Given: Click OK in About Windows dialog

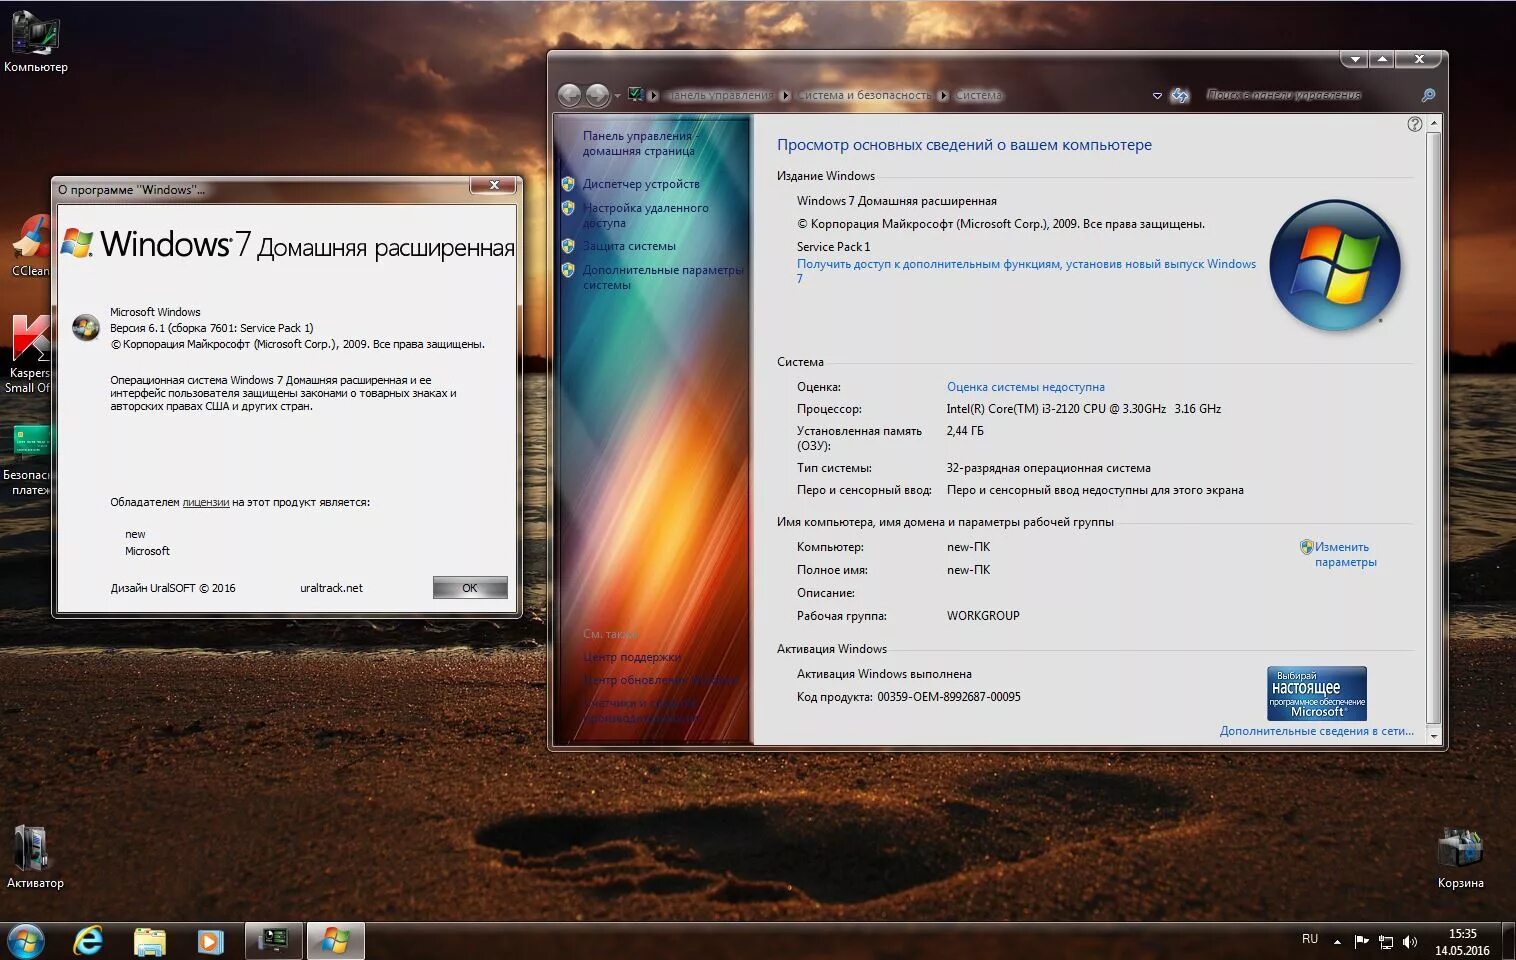Looking at the screenshot, I should 470,588.
